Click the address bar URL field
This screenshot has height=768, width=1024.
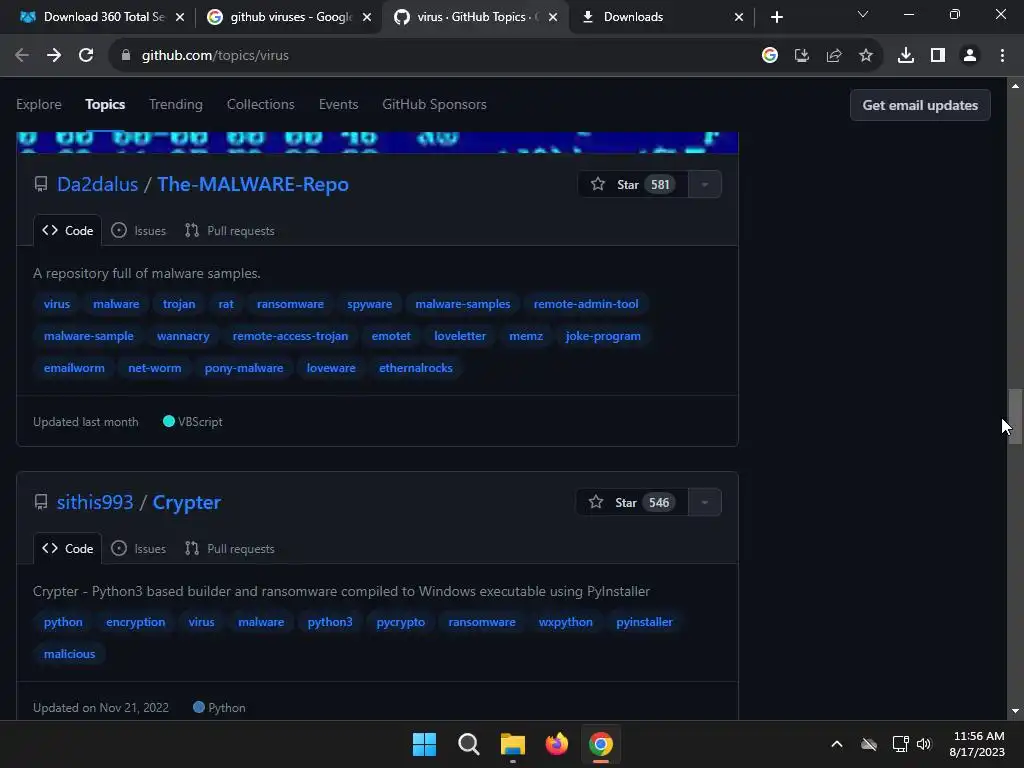[x=431, y=56]
